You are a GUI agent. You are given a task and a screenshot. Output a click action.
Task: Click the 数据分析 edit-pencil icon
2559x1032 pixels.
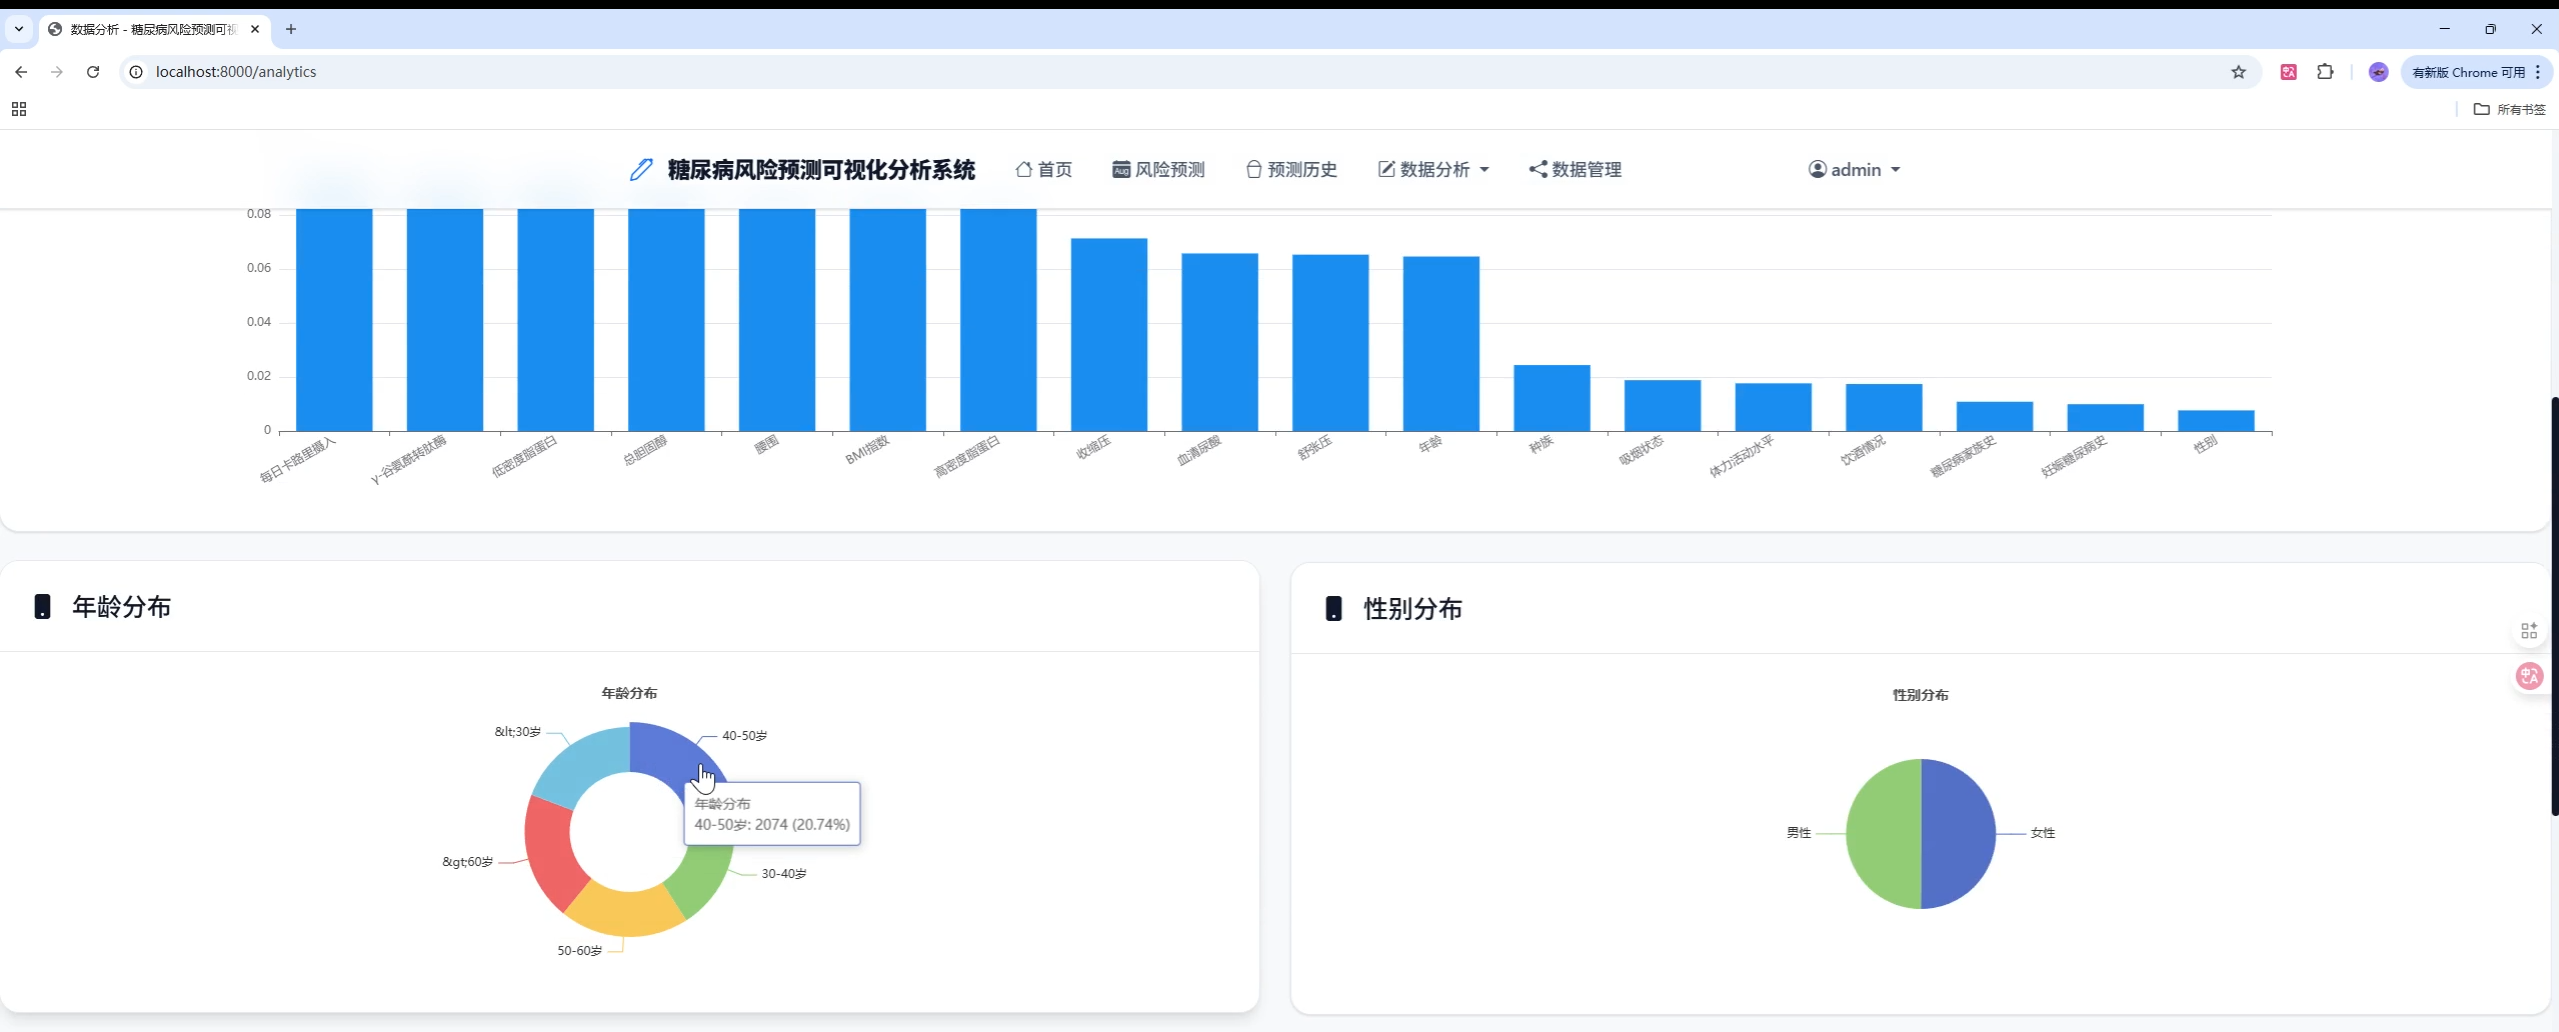pyautogui.click(x=1384, y=169)
